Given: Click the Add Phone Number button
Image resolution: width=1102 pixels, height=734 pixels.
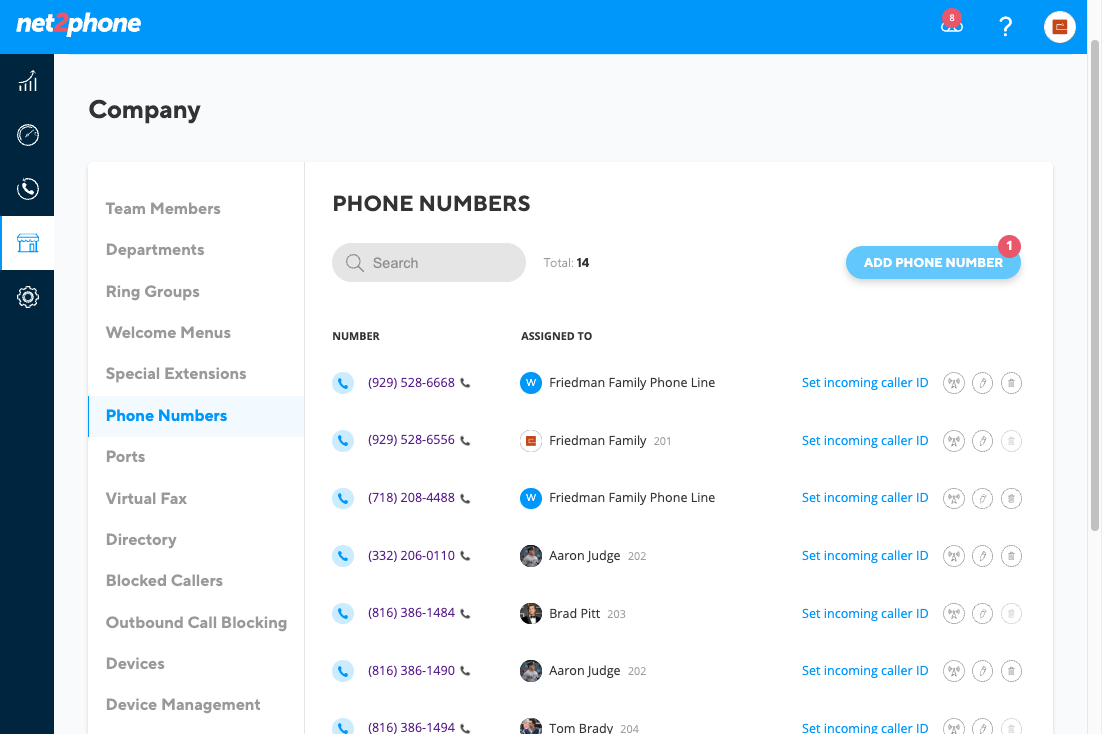Looking at the screenshot, I should click(x=933, y=262).
